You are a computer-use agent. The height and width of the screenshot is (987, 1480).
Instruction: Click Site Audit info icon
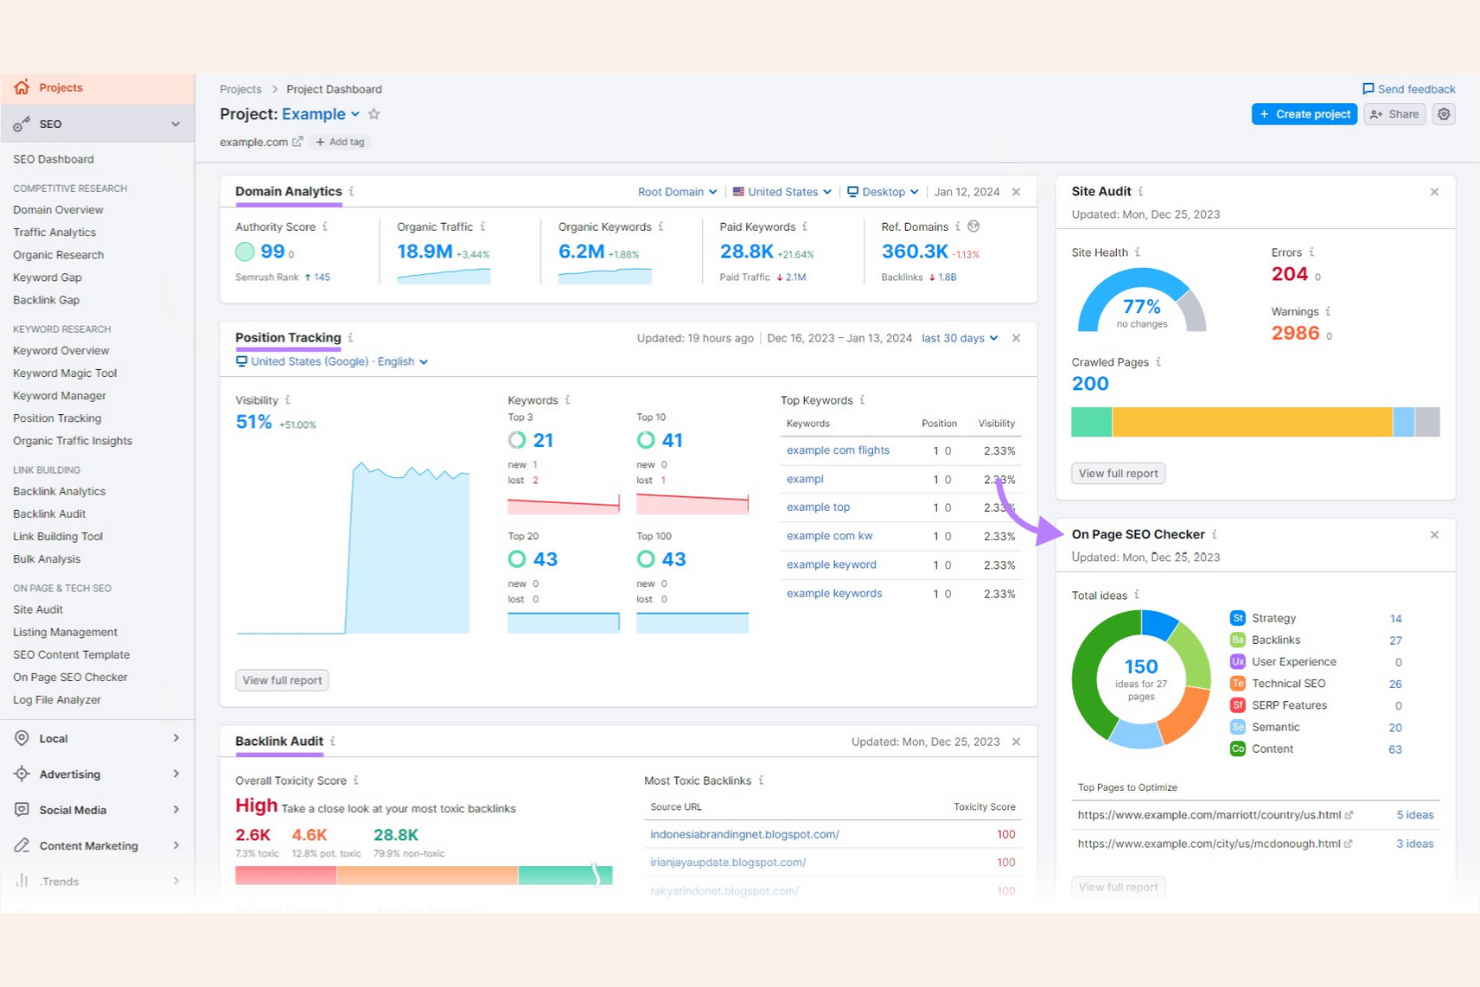[1140, 191]
